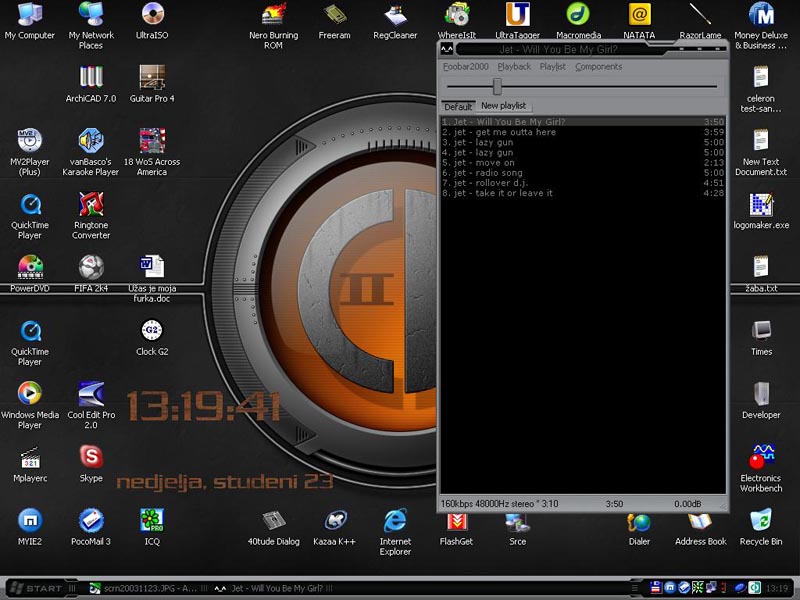Open the Recycle Bin icon
The width and height of the screenshot is (800, 600).
pos(761,521)
